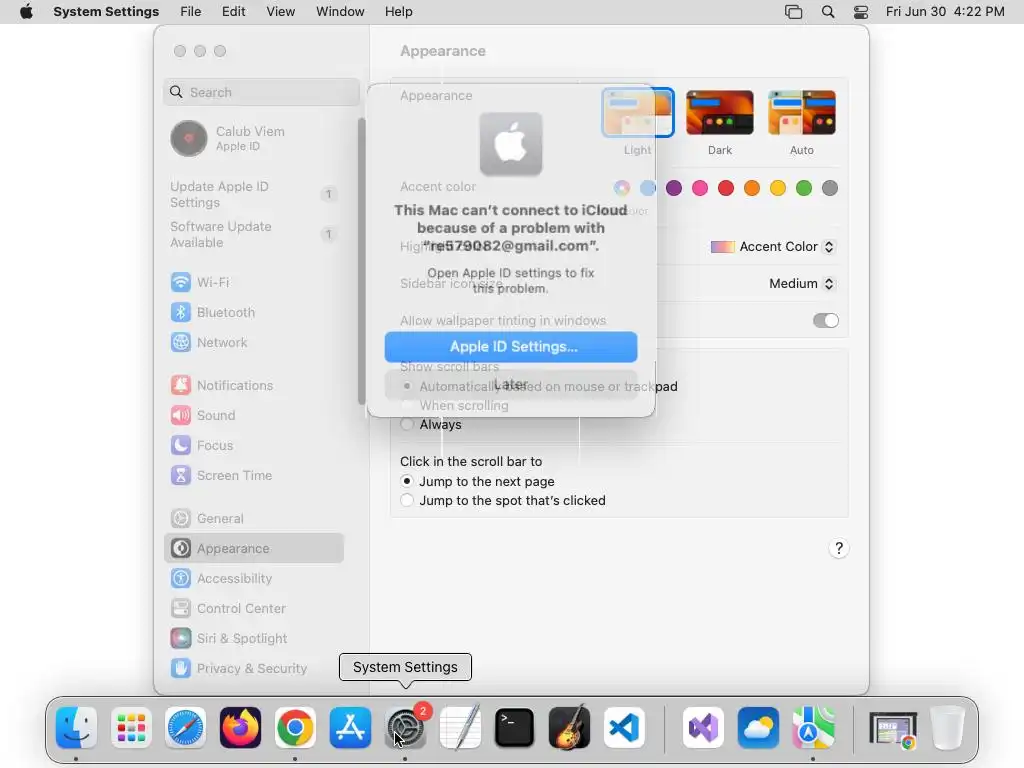Launch GarageBand from the Dock

coord(569,728)
